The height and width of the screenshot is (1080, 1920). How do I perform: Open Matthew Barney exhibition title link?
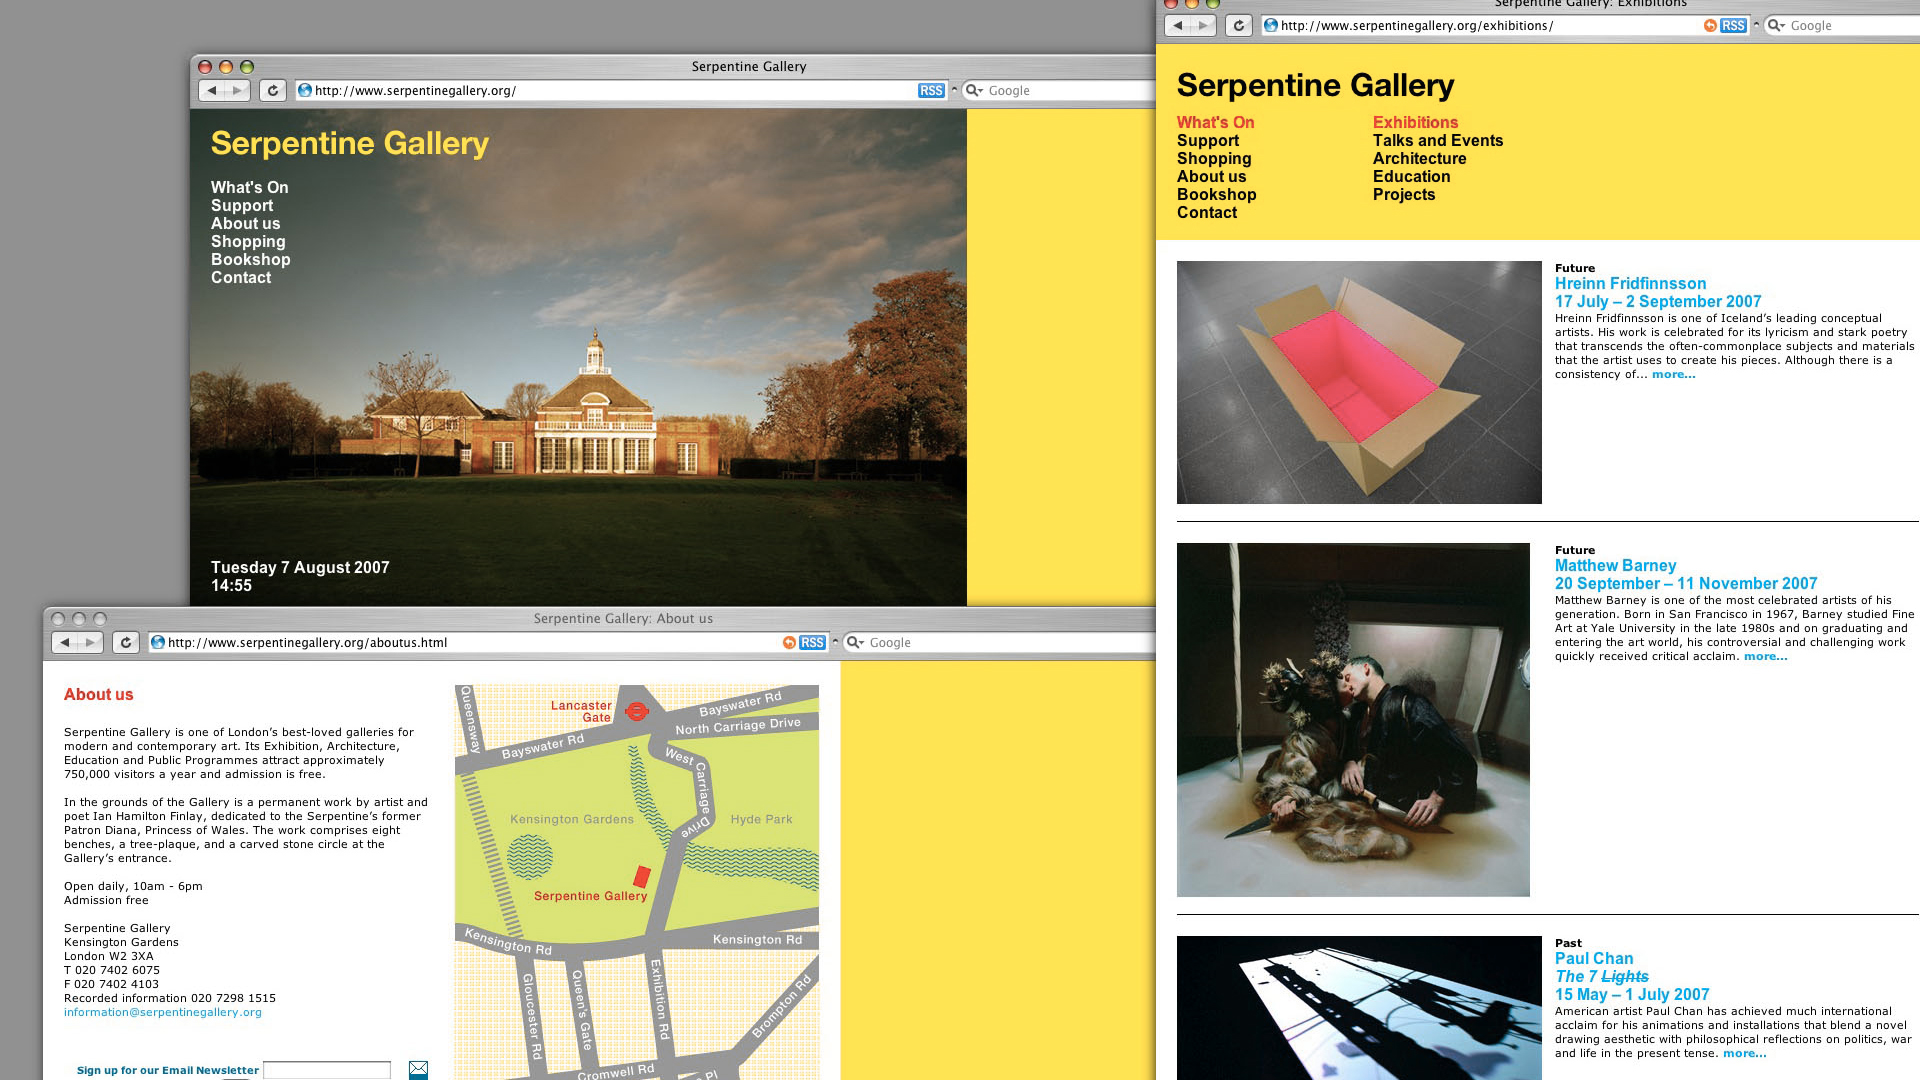[1615, 566]
